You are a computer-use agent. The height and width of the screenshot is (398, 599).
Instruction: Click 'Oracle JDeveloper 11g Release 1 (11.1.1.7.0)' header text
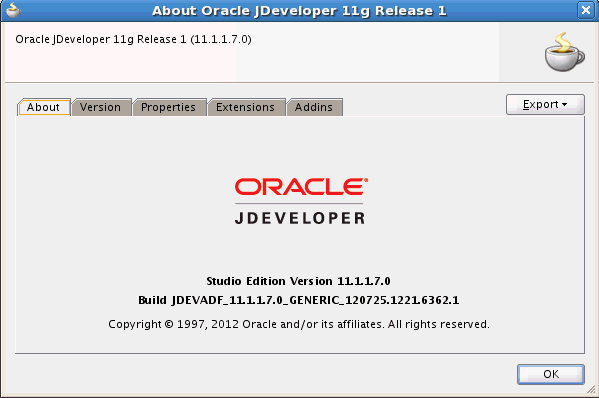133,39
